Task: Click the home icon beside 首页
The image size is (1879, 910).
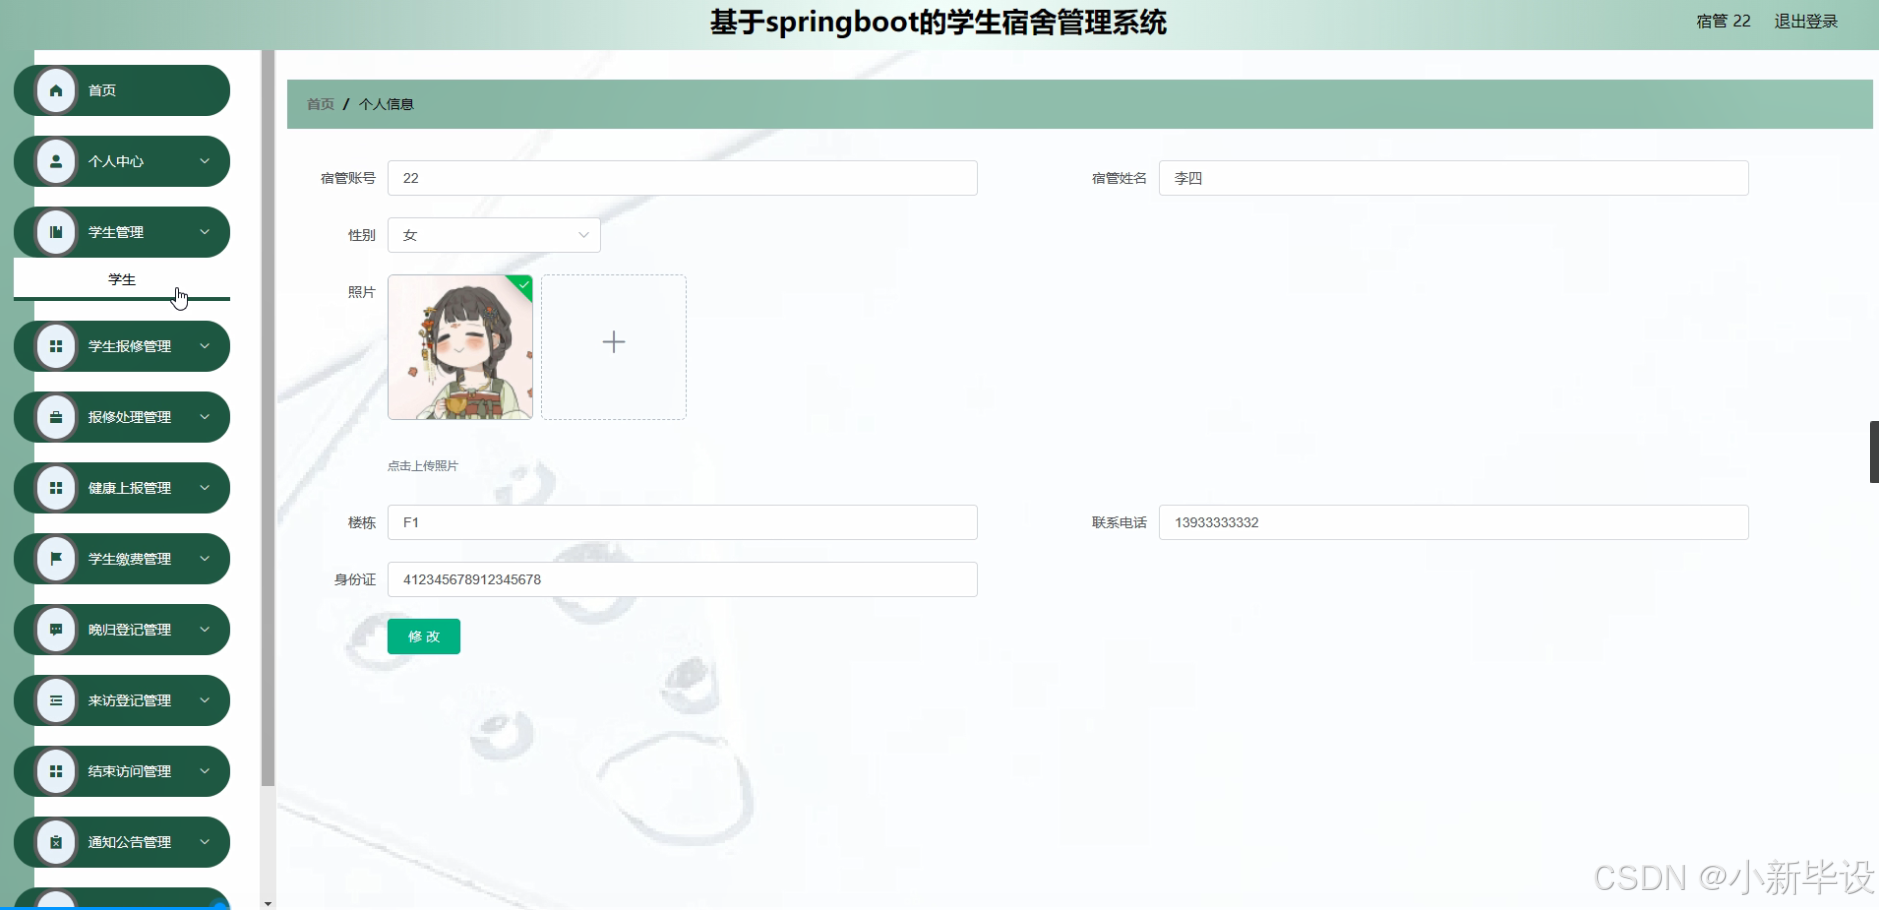Action: (x=56, y=89)
